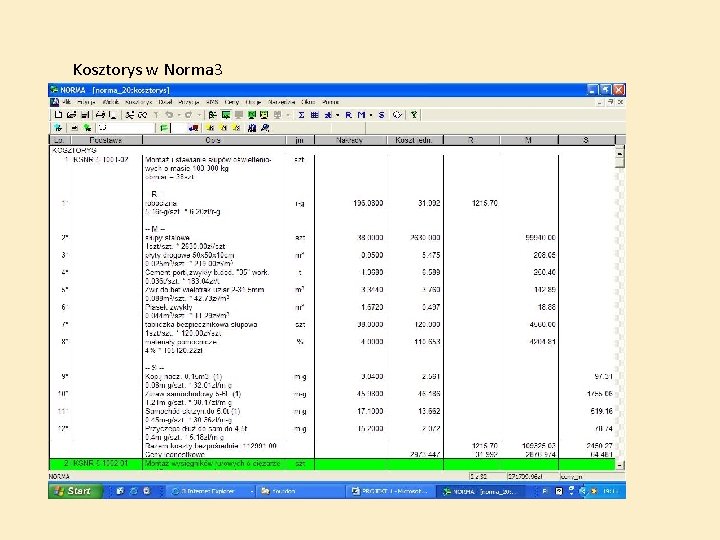Click the Redo arrow icon
Image resolution: width=720 pixels, height=540 pixels.
(188, 115)
